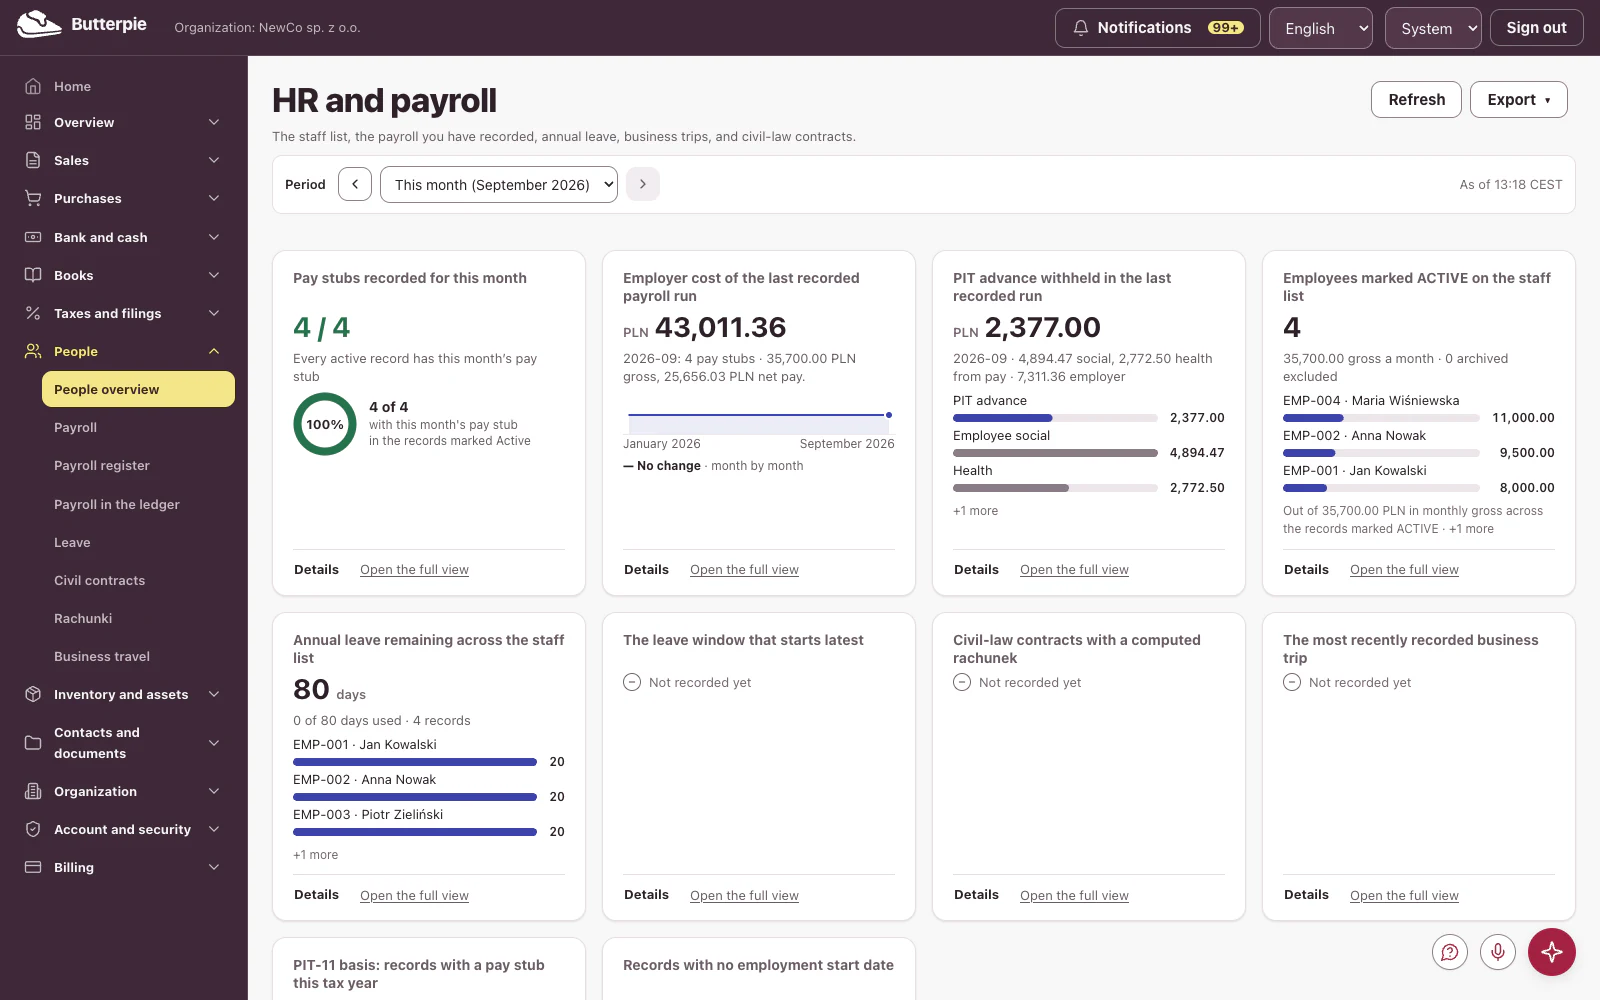This screenshot has height=1000, width=1600.
Task: Open full view of Annual leave card
Action: pos(414,896)
